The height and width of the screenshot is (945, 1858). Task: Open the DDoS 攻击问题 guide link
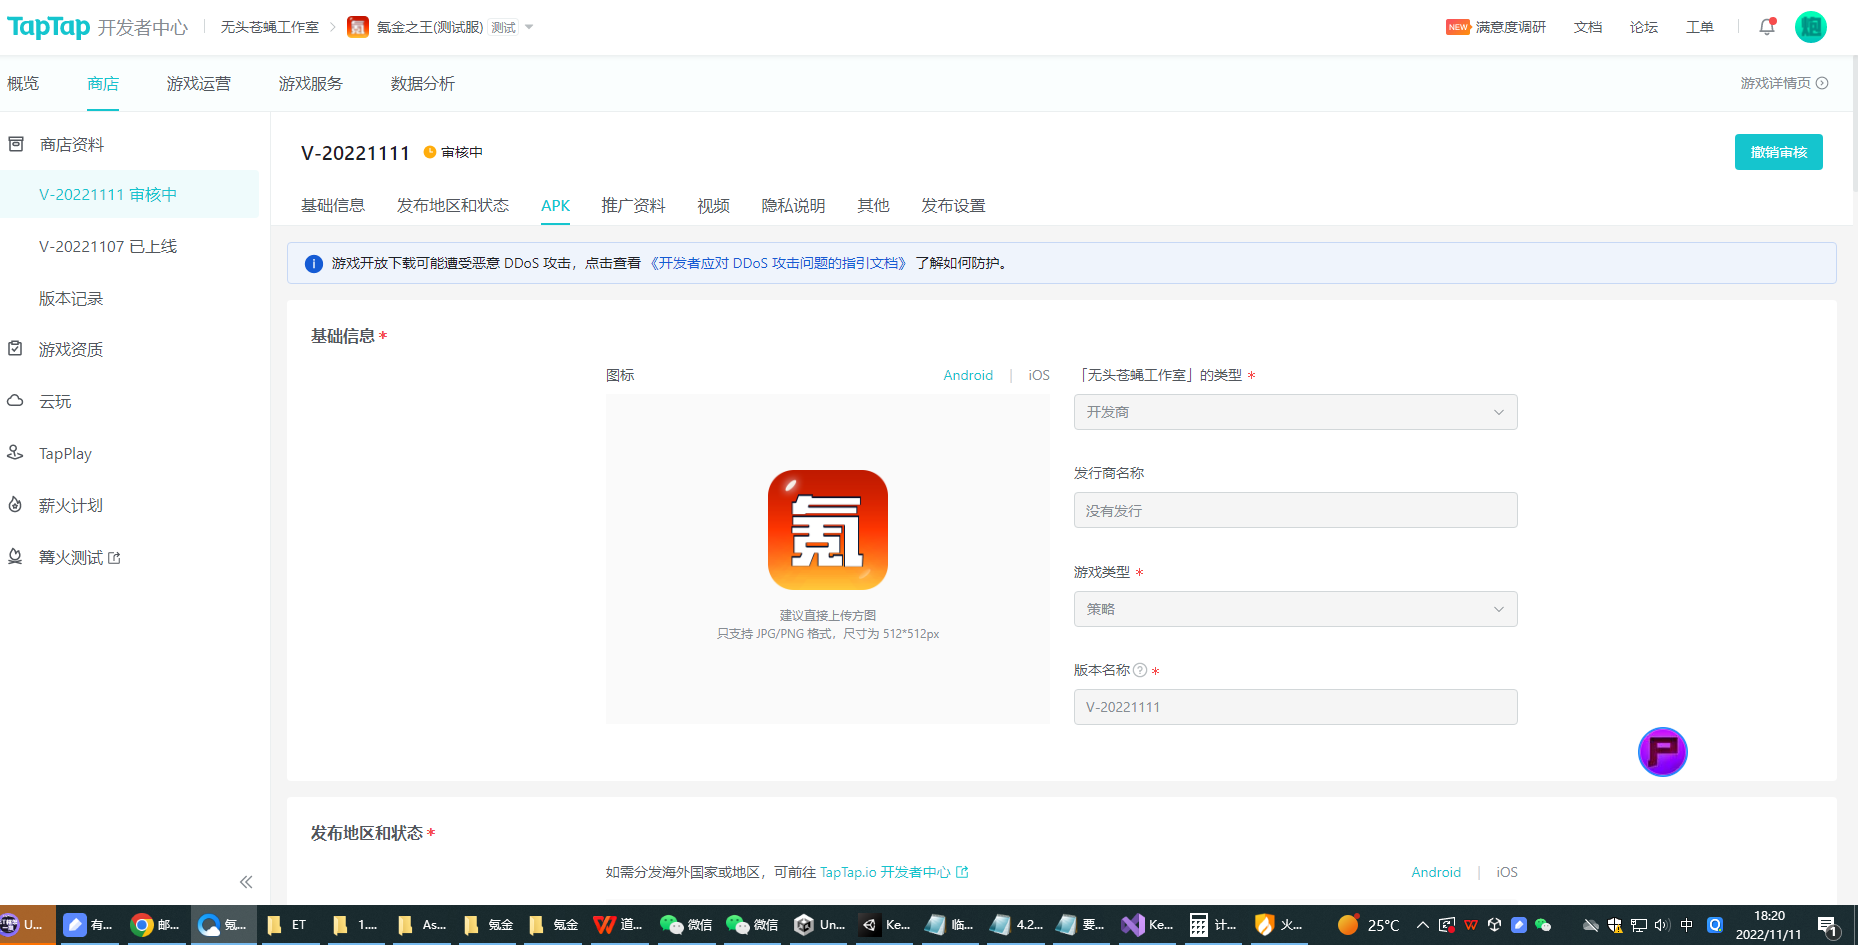click(x=778, y=263)
